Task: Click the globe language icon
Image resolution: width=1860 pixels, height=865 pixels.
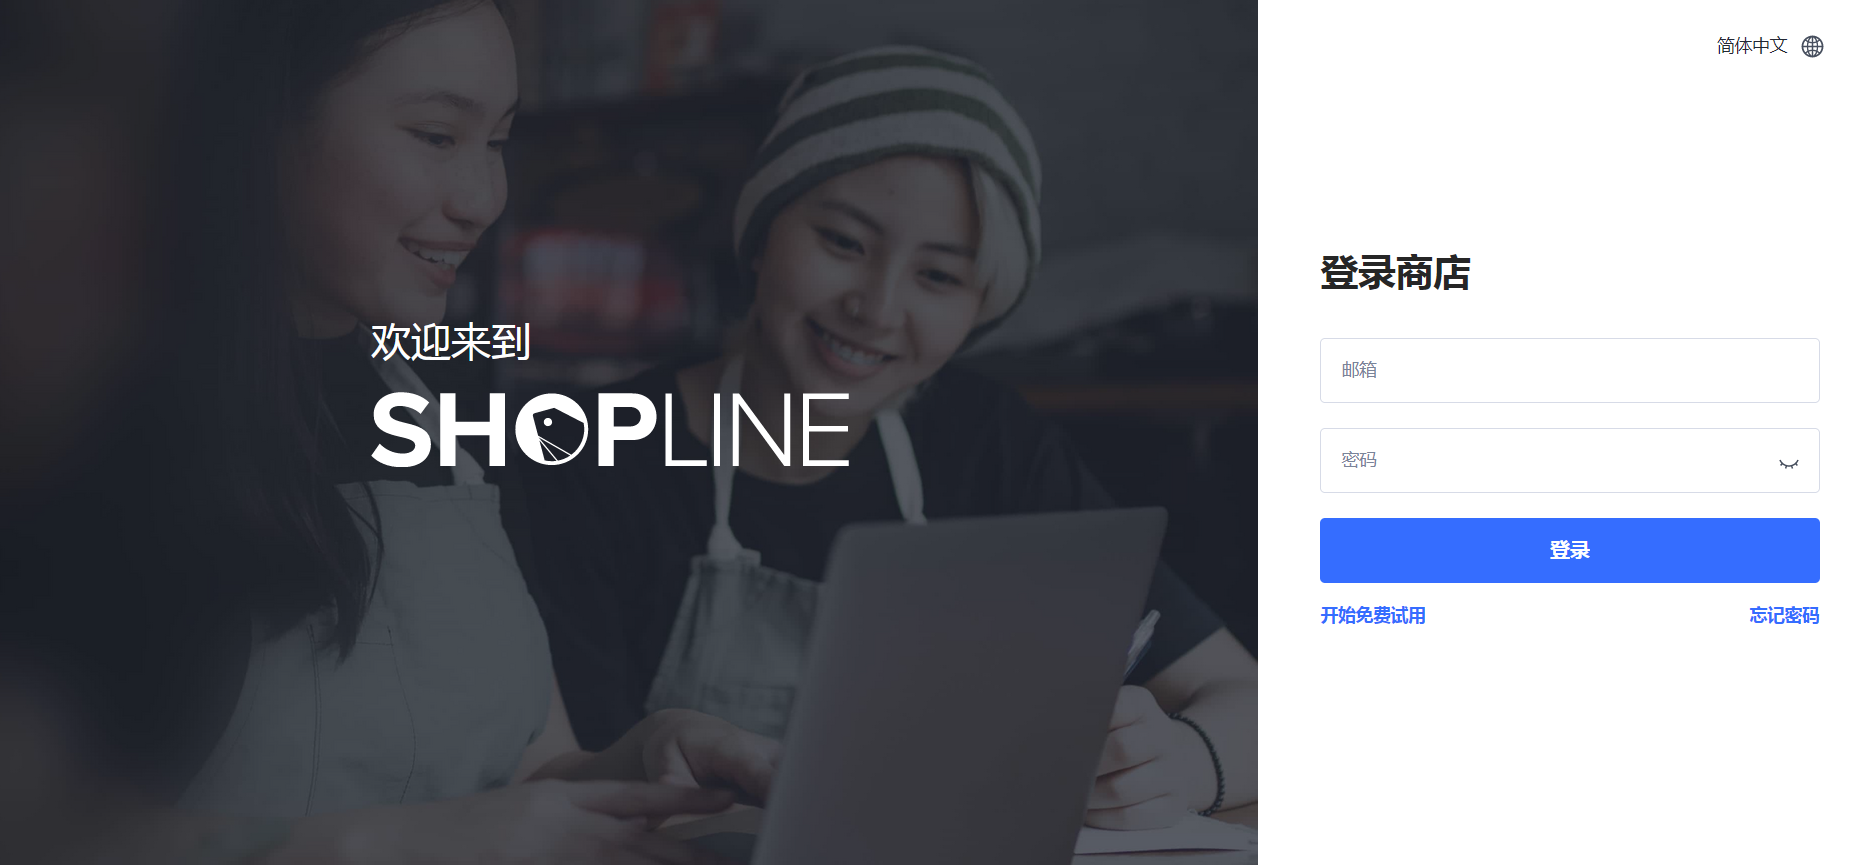Action: coord(1812,46)
